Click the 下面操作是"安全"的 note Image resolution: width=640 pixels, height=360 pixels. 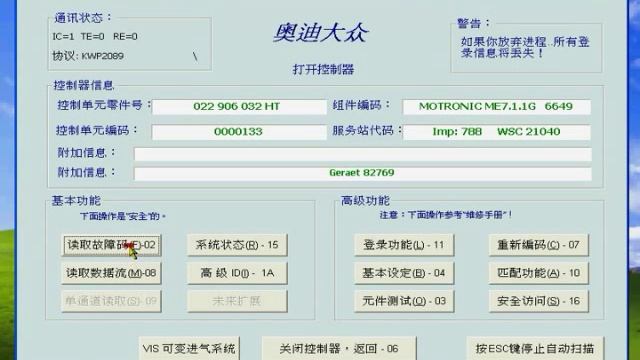pyautogui.click(x=123, y=216)
